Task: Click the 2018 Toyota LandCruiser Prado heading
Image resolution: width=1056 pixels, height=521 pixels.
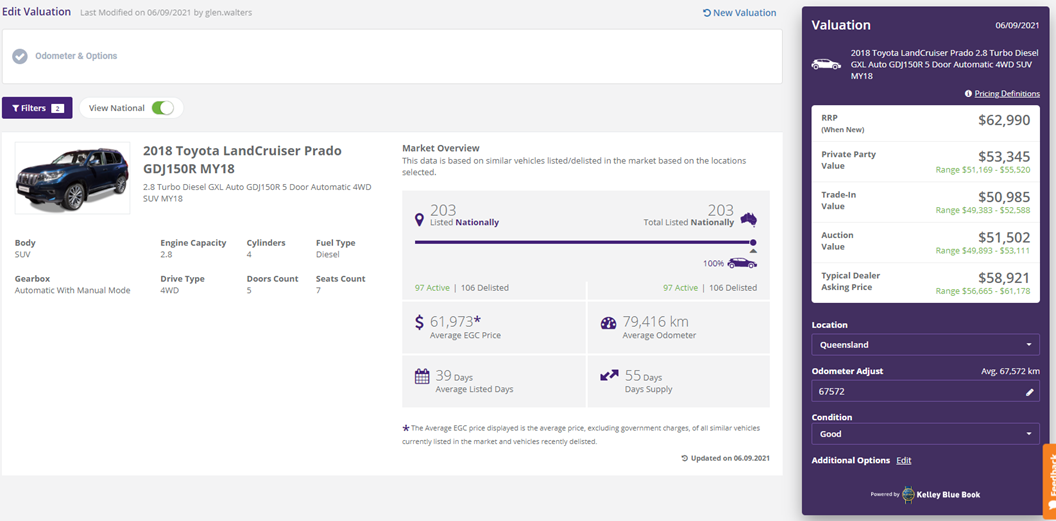Action: tap(242, 159)
